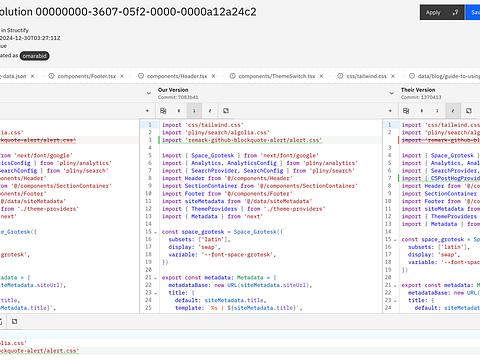Click the plus icon in Our Version toolbar
The height and width of the screenshot is (360, 480).
click(147, 111)
